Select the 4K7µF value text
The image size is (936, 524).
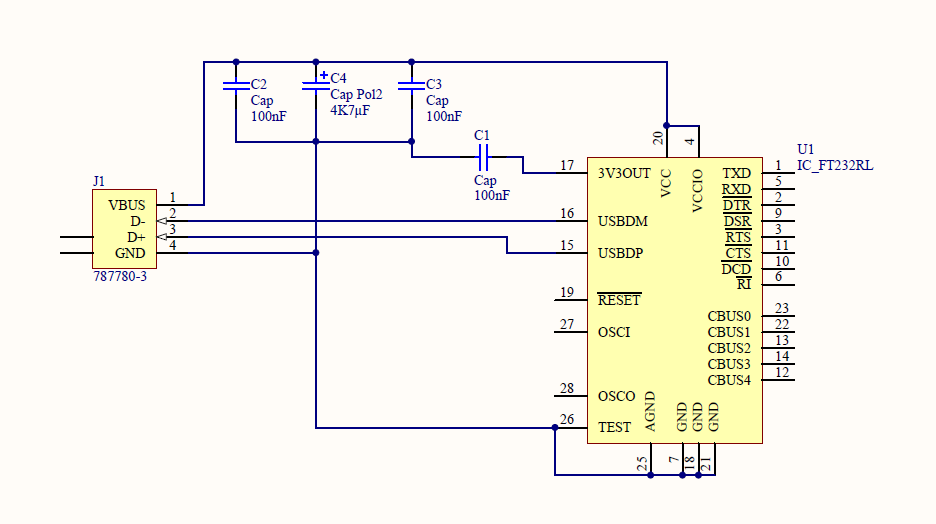(350, 110)
